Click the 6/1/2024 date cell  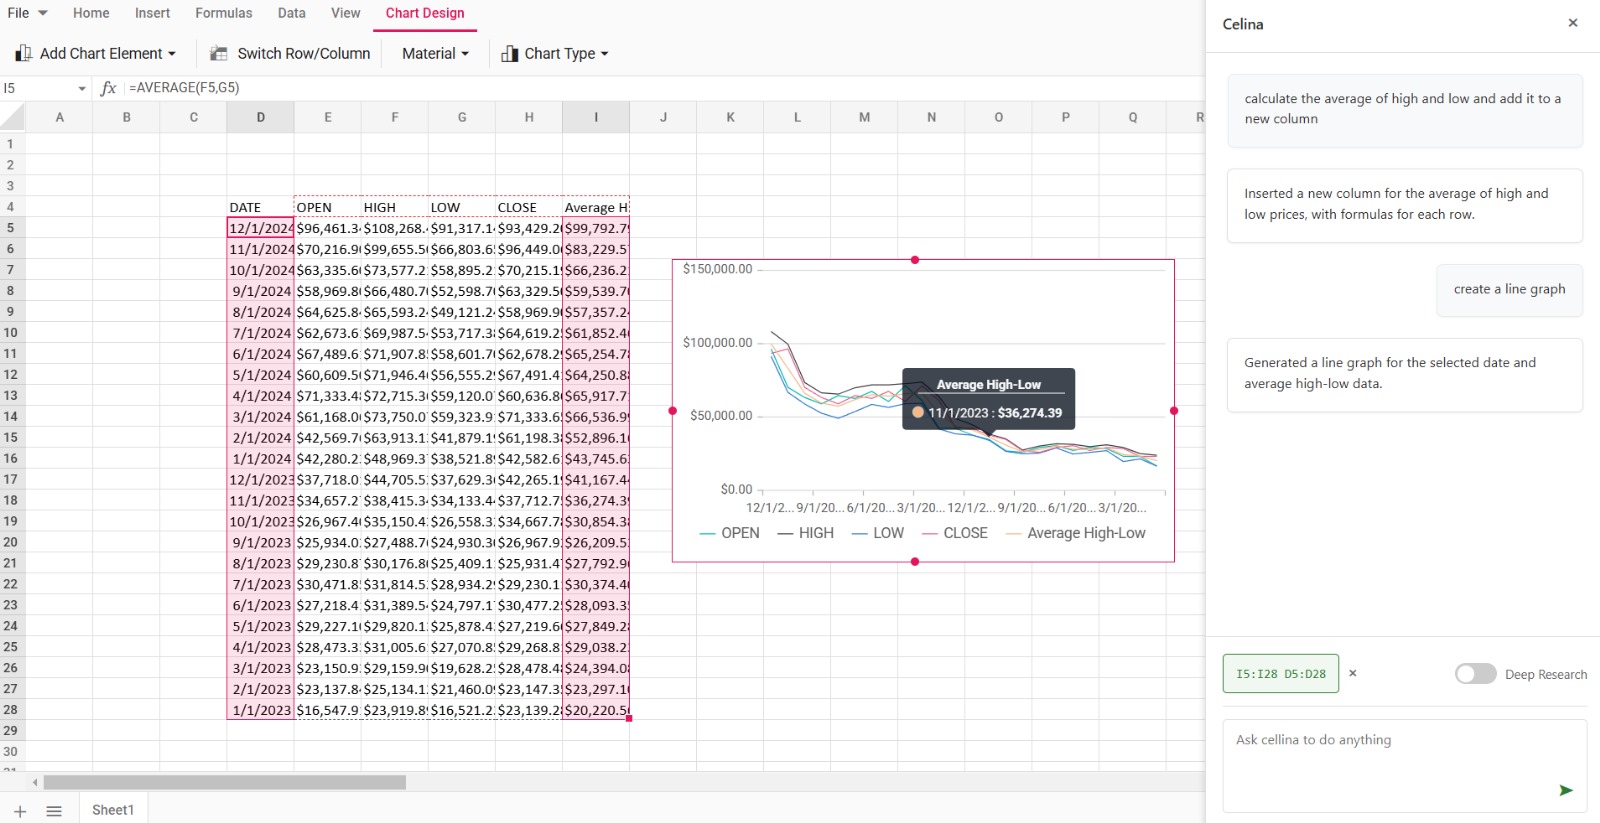260,354
